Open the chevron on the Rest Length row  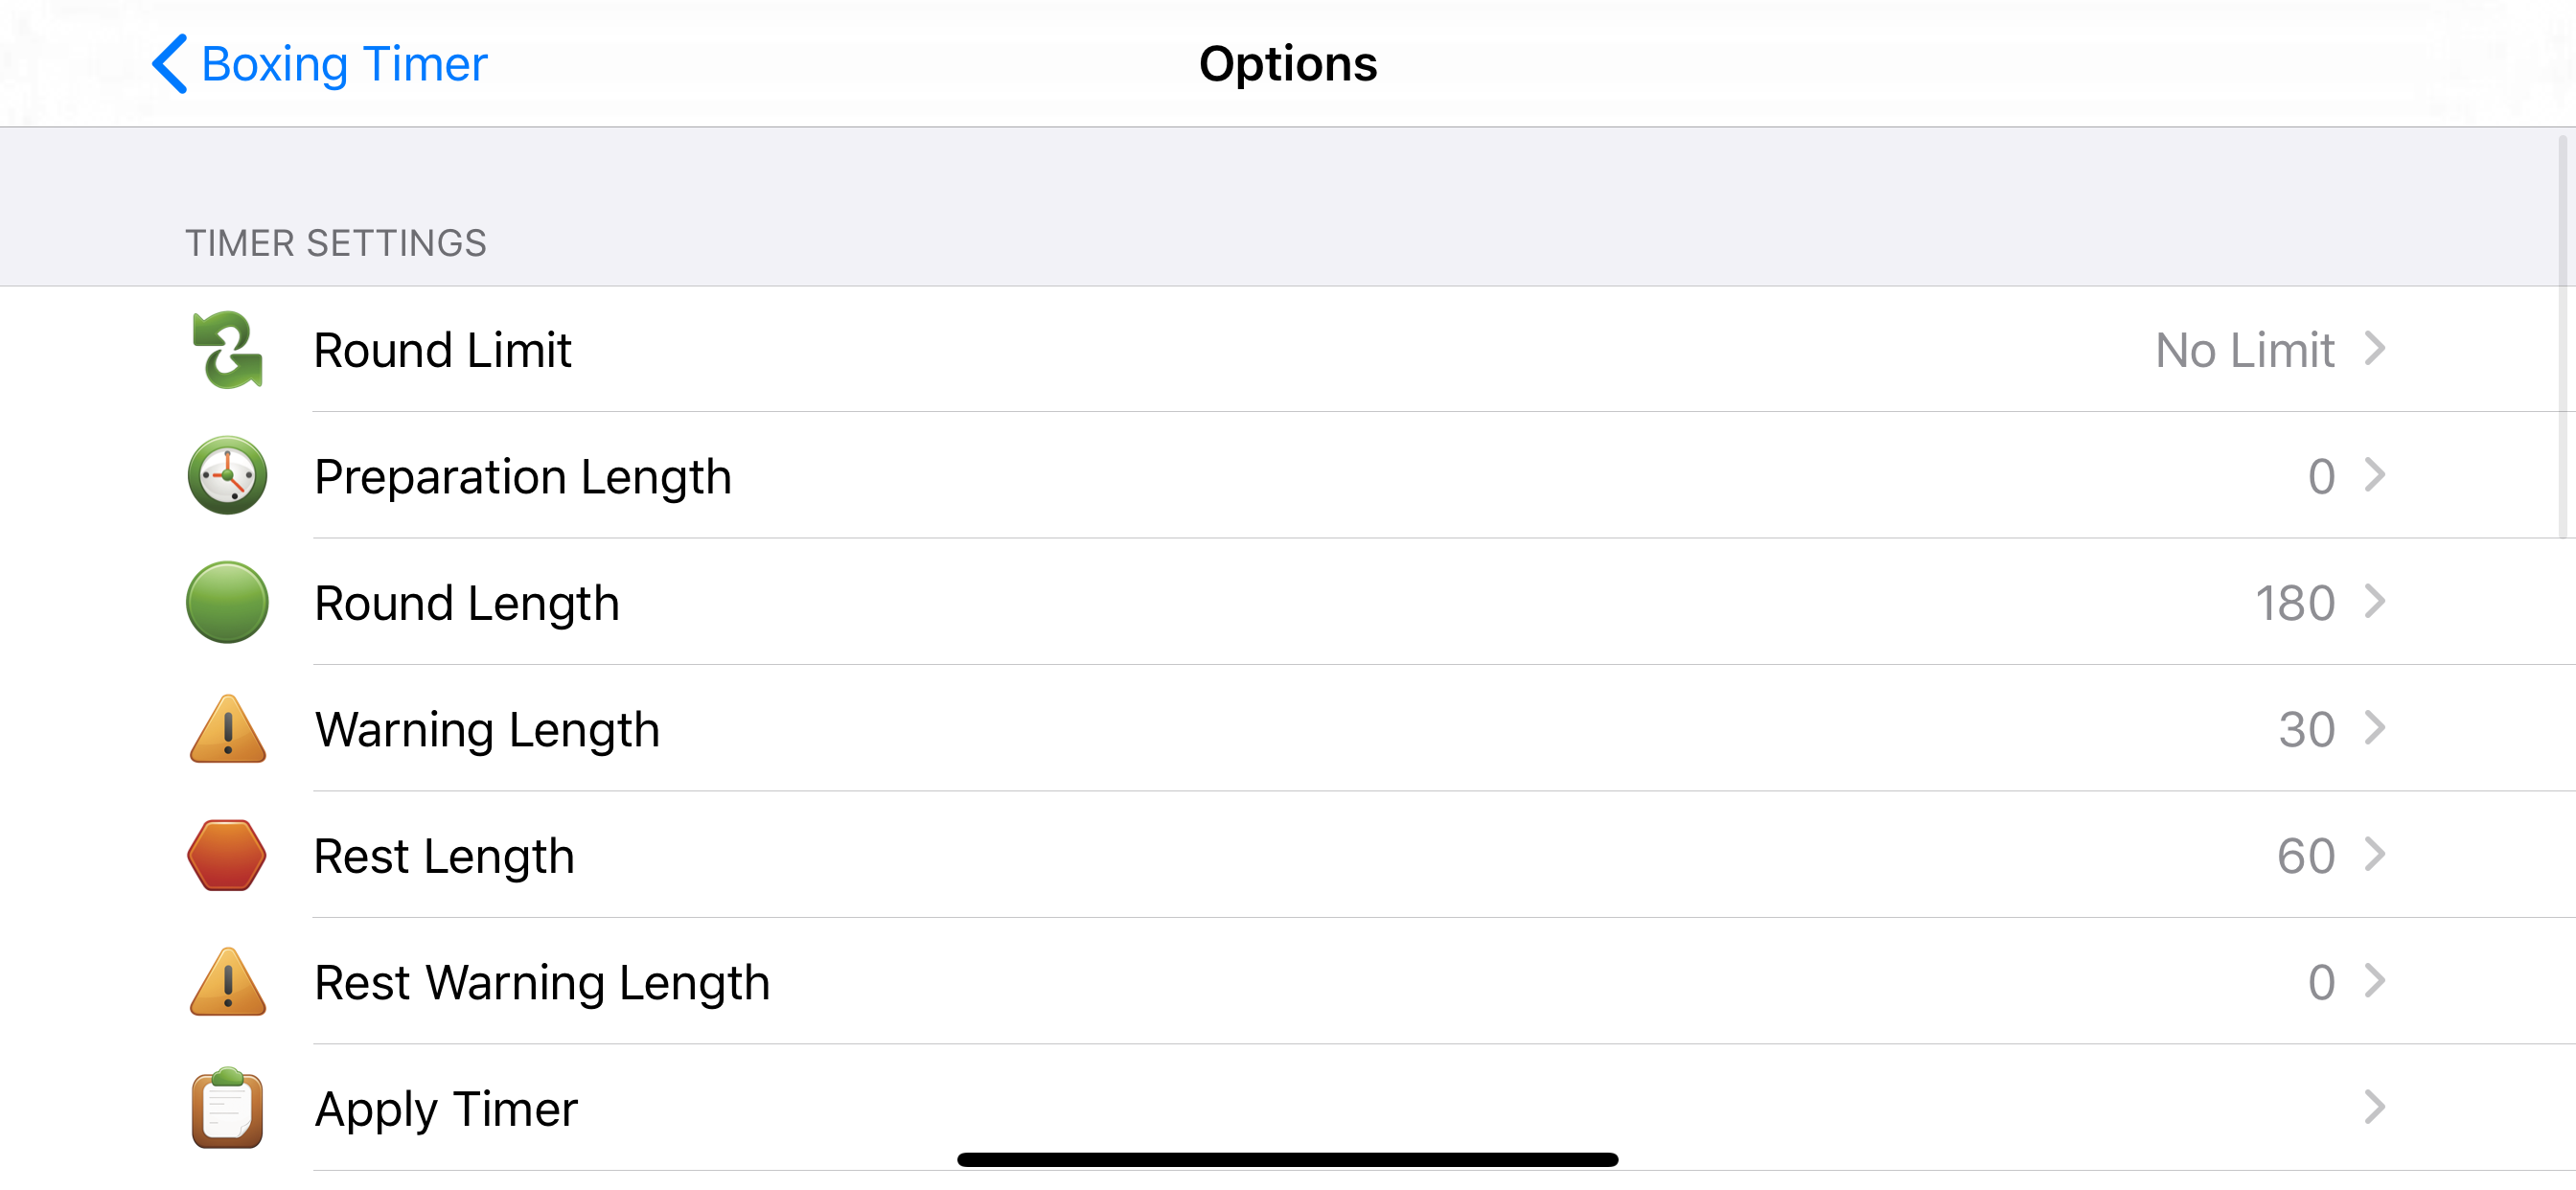click(2374, 855)
